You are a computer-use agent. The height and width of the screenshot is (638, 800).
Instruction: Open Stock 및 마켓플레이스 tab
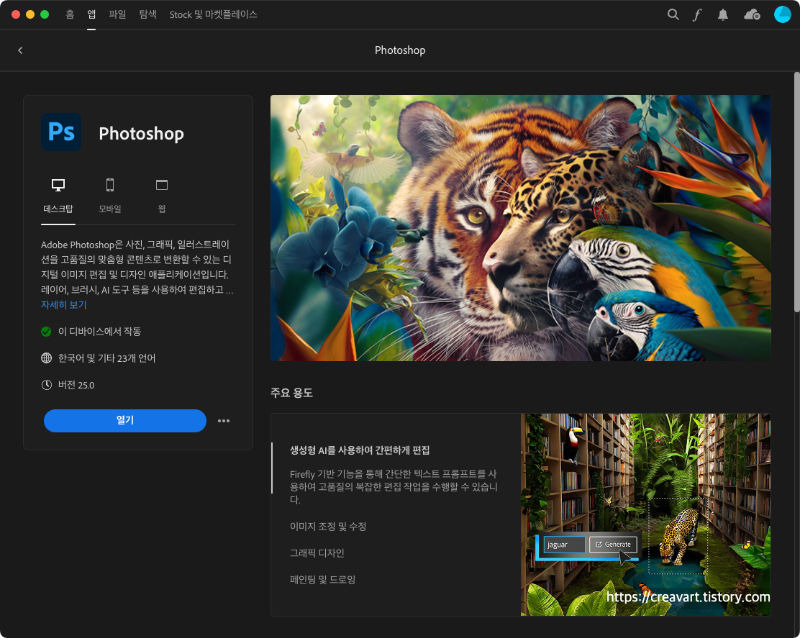click(213, 14)
